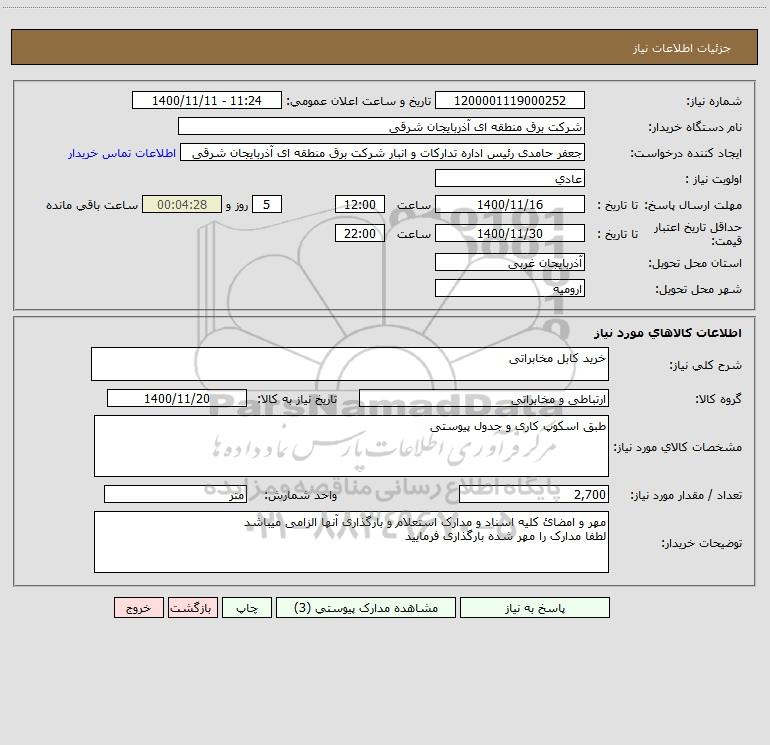Click the validity time field 22:00

(359, 233)
